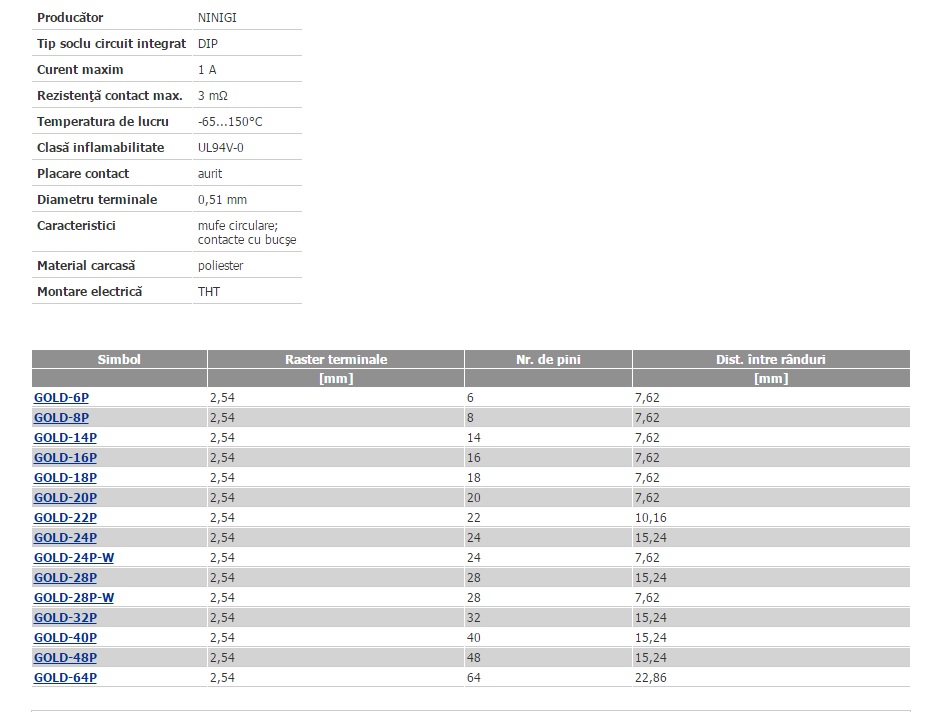Image resolution: width=927 pixels, height=712 pixels.
Task: Open the GOLD-22P socket link
Action: click(65, 517)
